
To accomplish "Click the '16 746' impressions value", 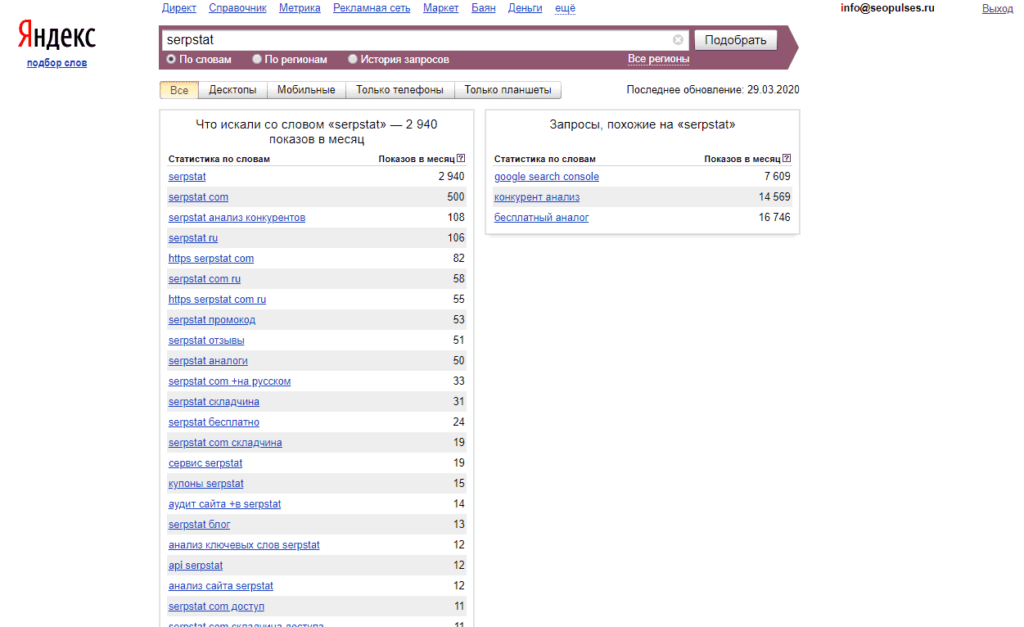I will [774, 217].
